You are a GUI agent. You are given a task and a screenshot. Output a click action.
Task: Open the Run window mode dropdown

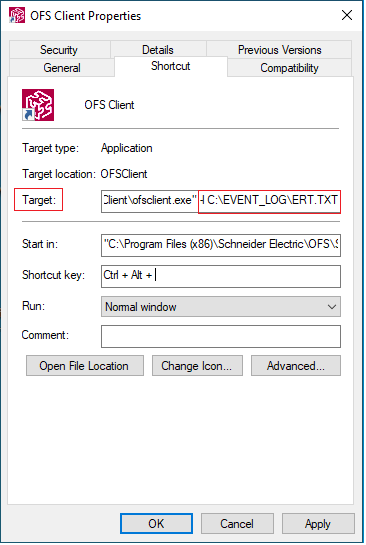click(221, 307)
